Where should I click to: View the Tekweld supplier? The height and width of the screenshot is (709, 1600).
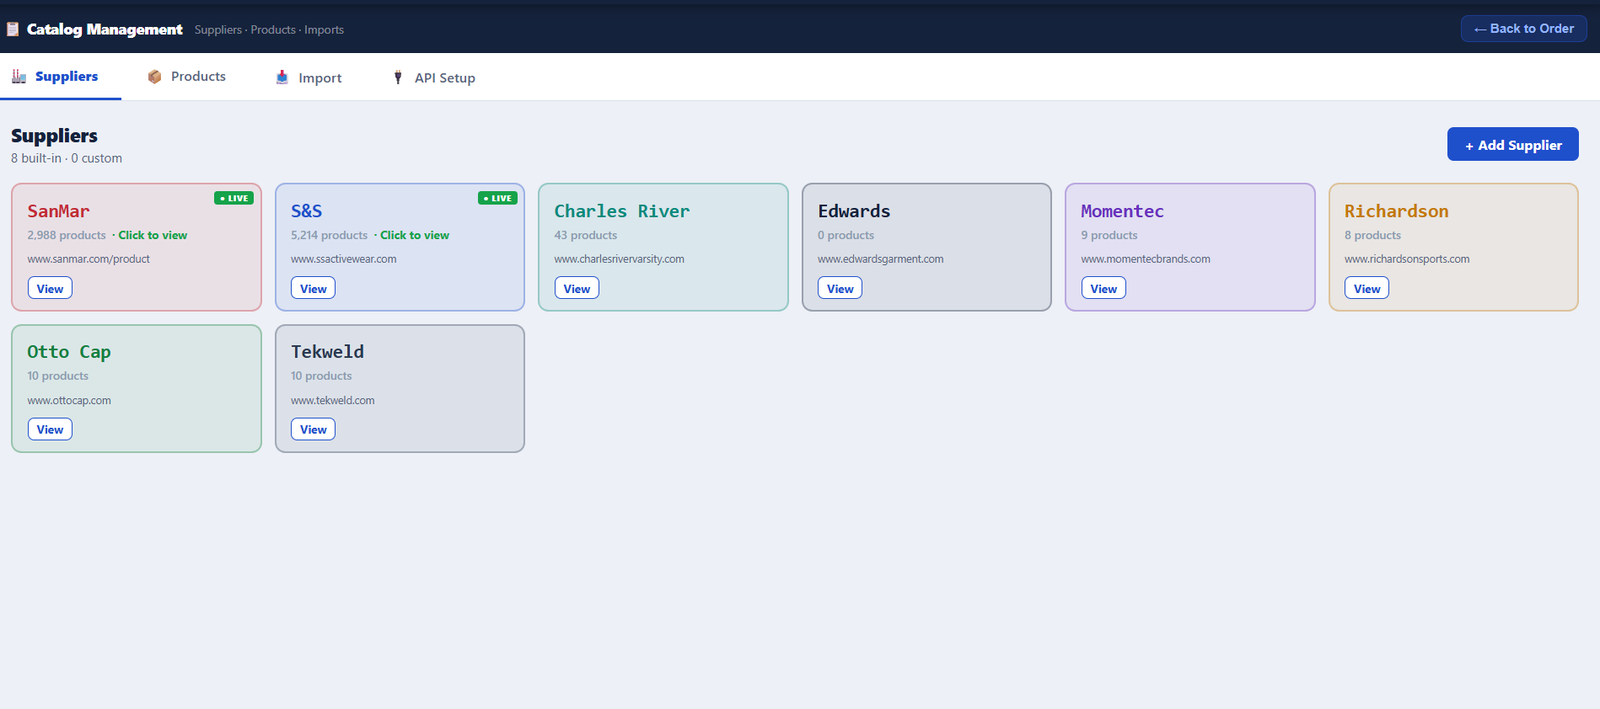click(313, 429)
